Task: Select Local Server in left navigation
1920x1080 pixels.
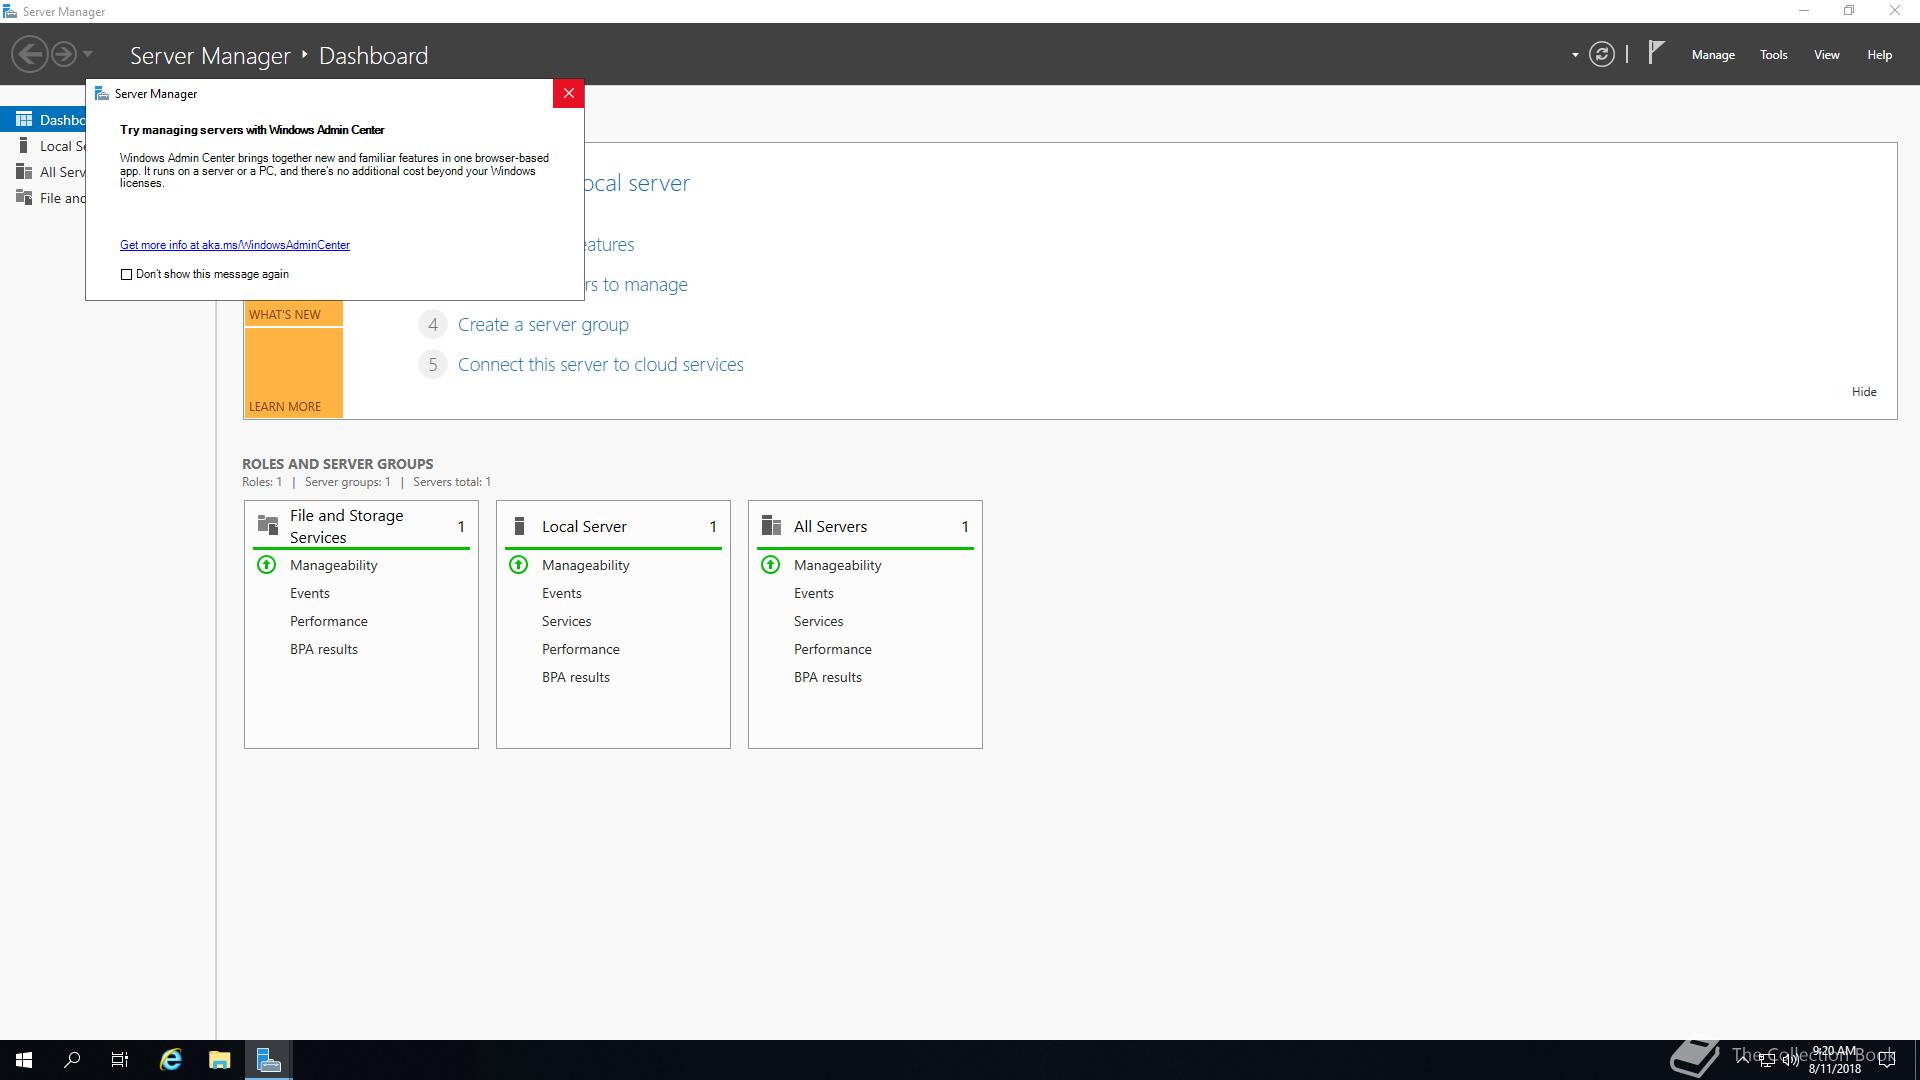Action: point(43,146)
